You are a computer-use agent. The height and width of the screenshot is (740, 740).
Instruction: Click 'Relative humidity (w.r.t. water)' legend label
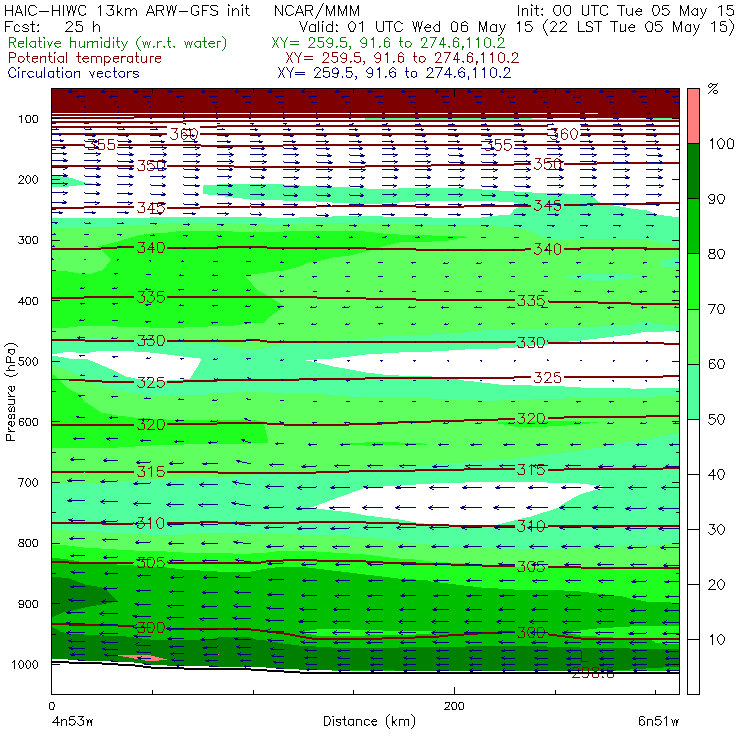coord(118,43)
